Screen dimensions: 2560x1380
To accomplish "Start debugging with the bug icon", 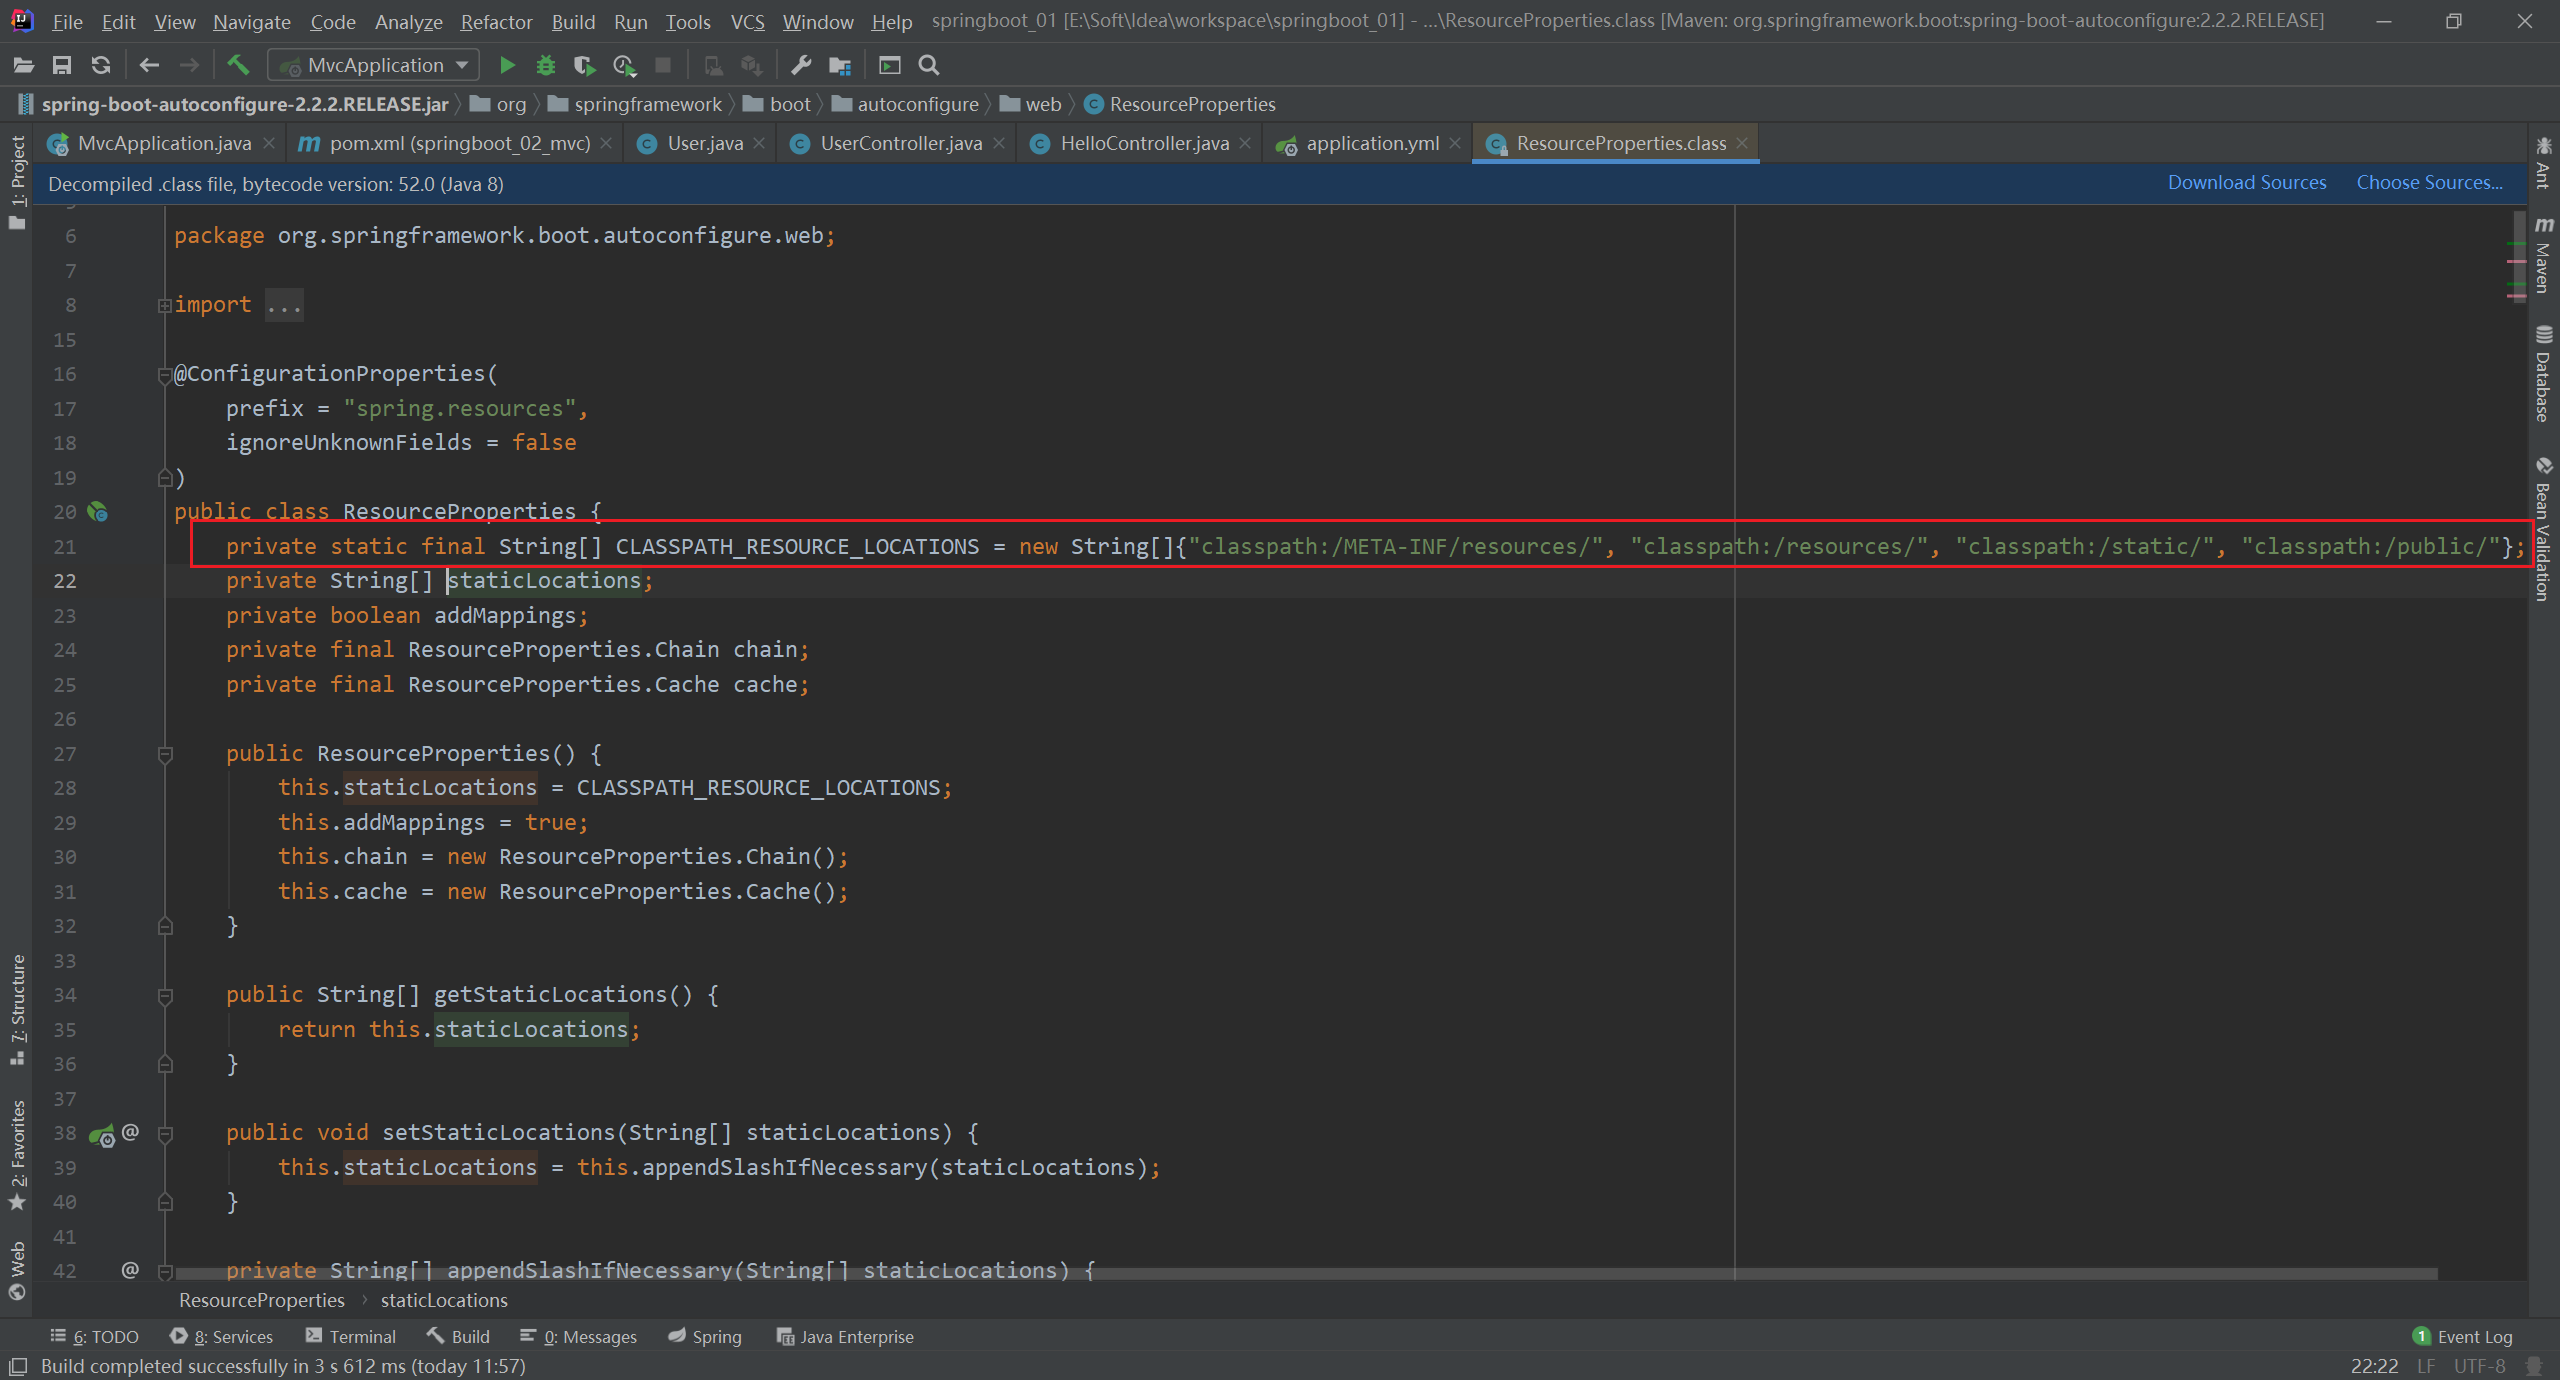I will coord(546,65).
